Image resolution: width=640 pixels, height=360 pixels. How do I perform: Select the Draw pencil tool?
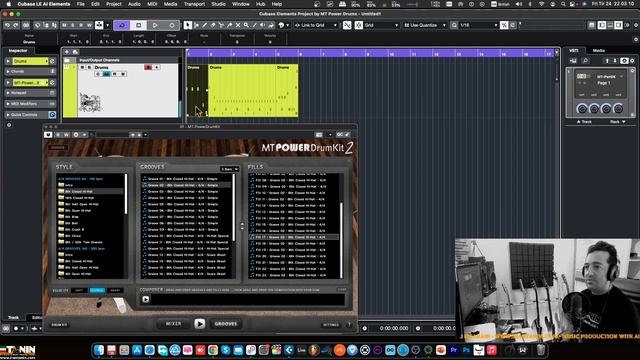[204, 25]
